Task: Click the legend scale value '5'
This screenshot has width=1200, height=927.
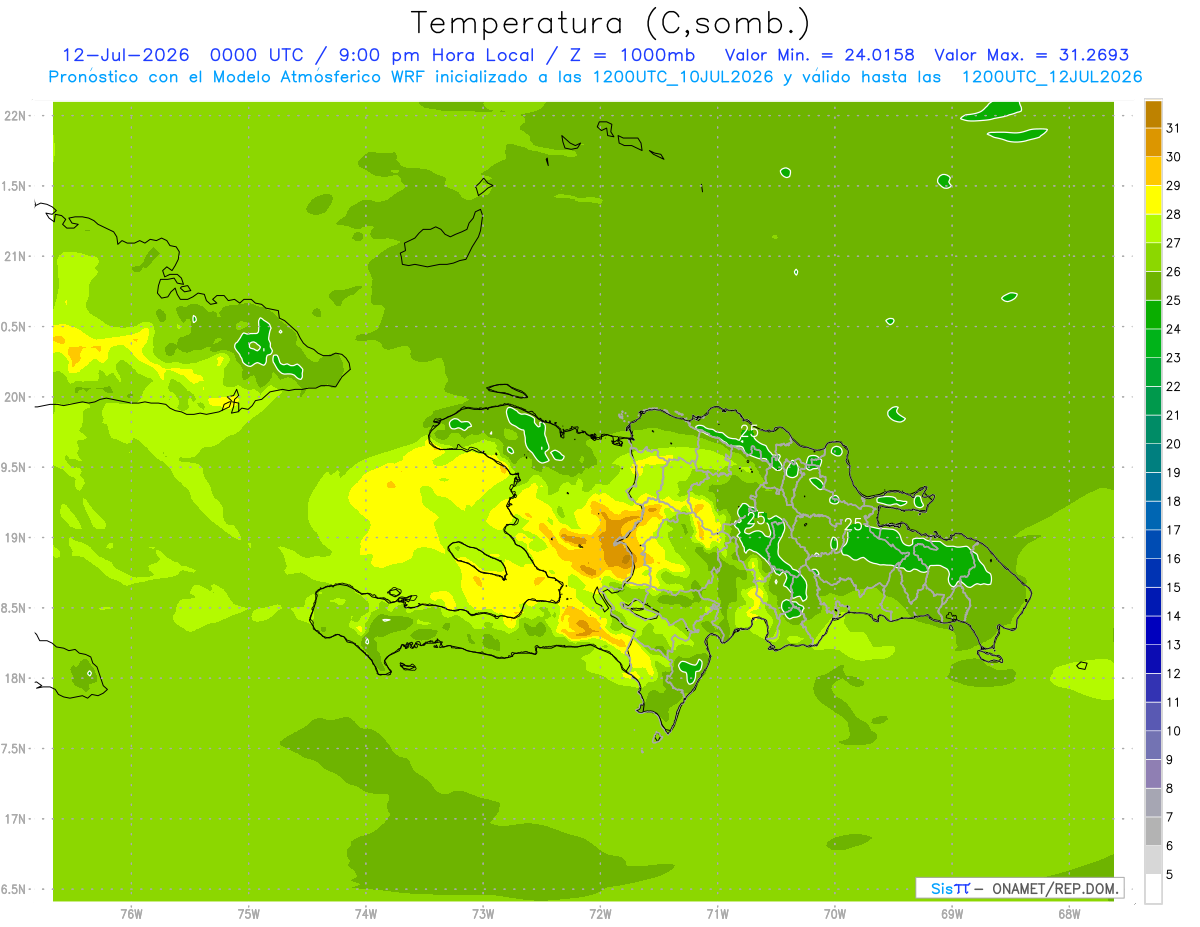Action: pyautogui.click(x=1171, y=875)
